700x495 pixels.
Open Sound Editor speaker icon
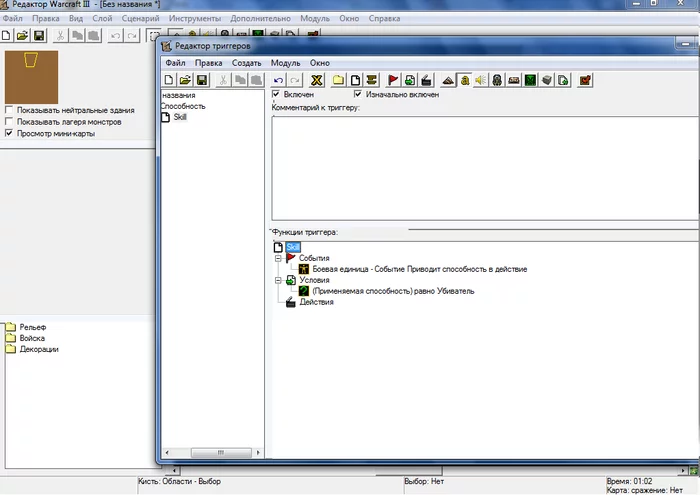pos(481,80)
